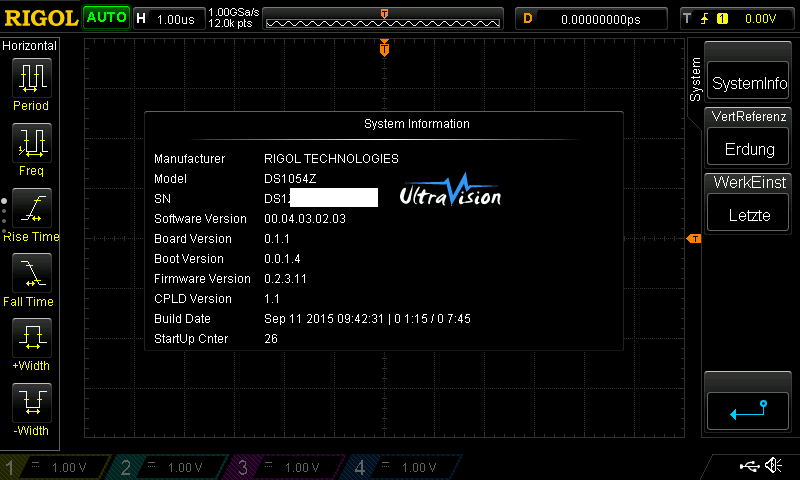
Task: Open the SystemInfo menu button
Action: coord(748,80)
